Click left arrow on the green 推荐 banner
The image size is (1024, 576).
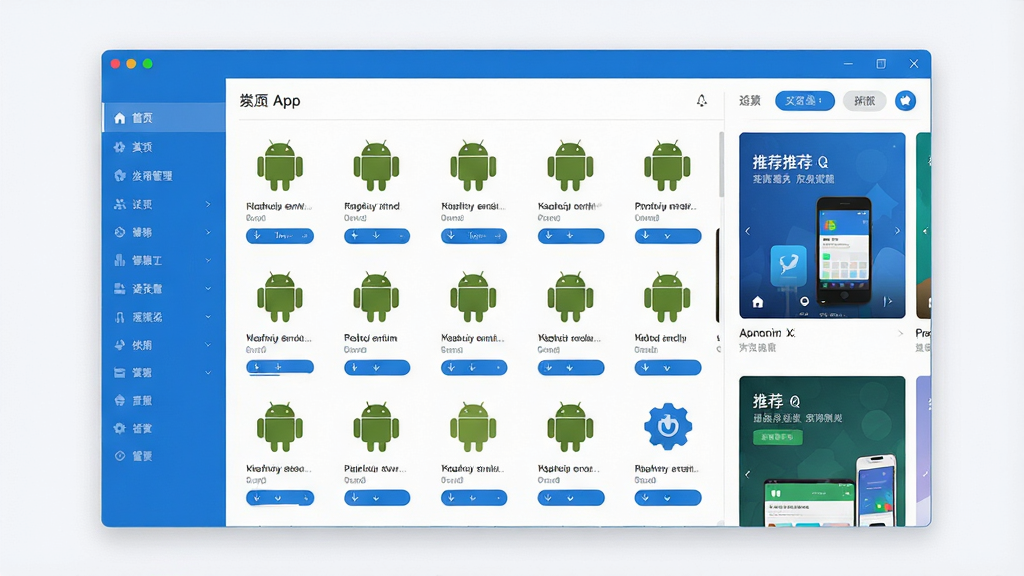coord(748,474)
